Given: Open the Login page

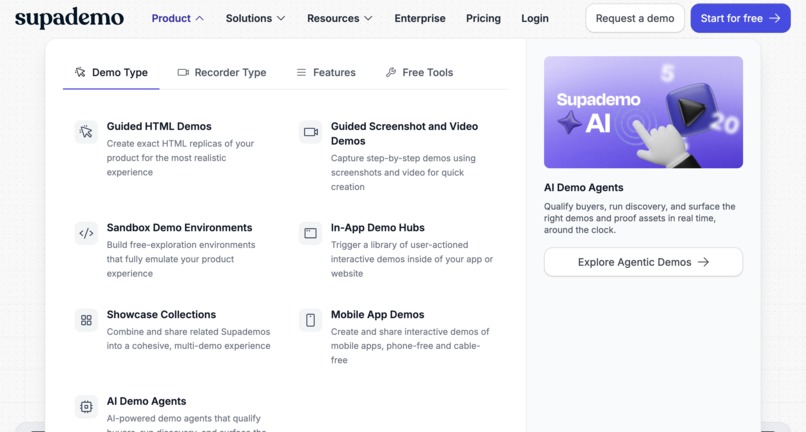Looking at the screenshot, I should [x=535, y=19].
